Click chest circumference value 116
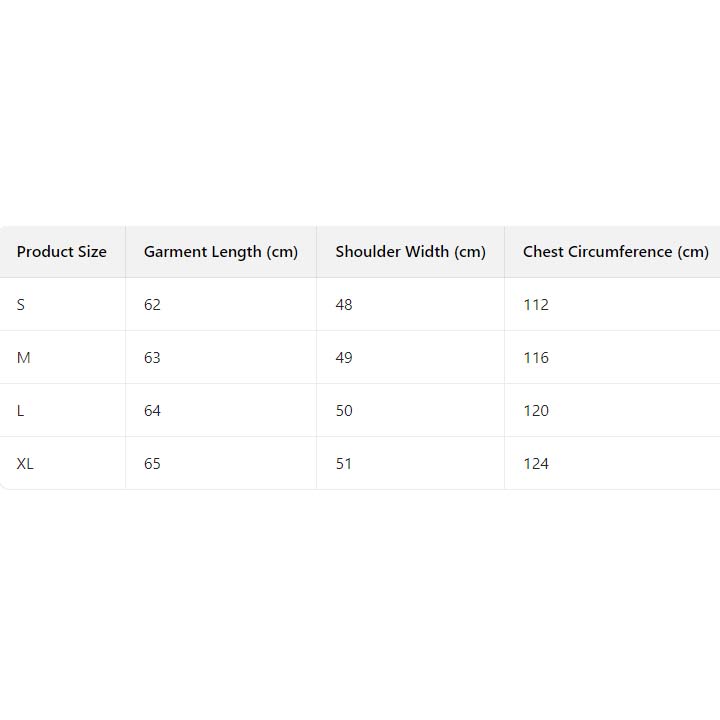Image resolution: width=720 pixels, height=720 pixels. [536, 358]
